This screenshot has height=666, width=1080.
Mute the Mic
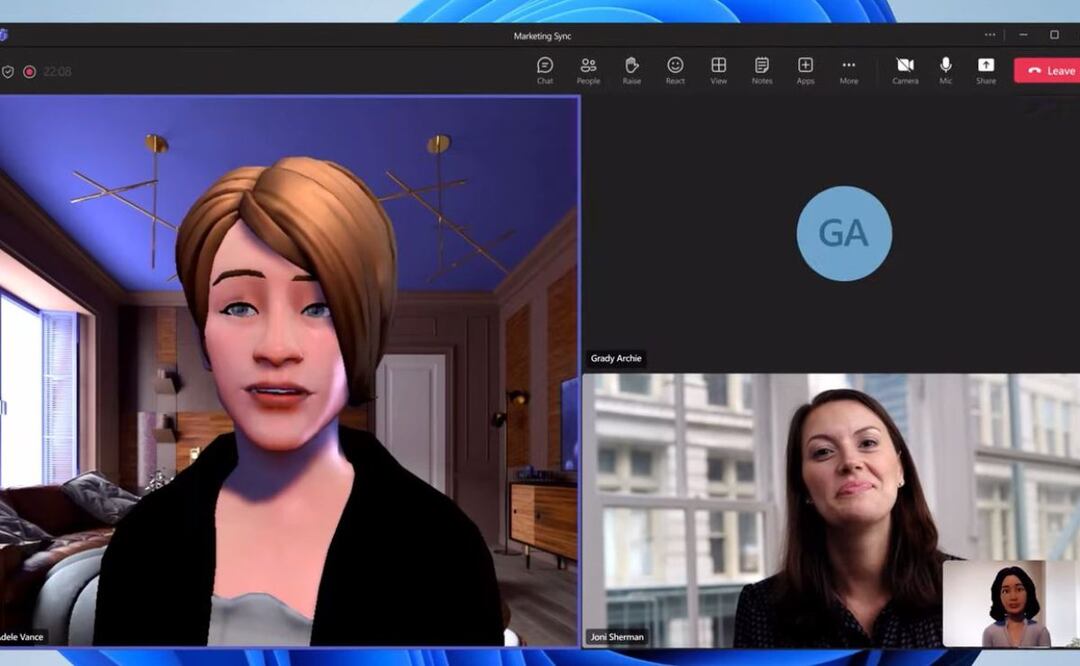(945, 70)
